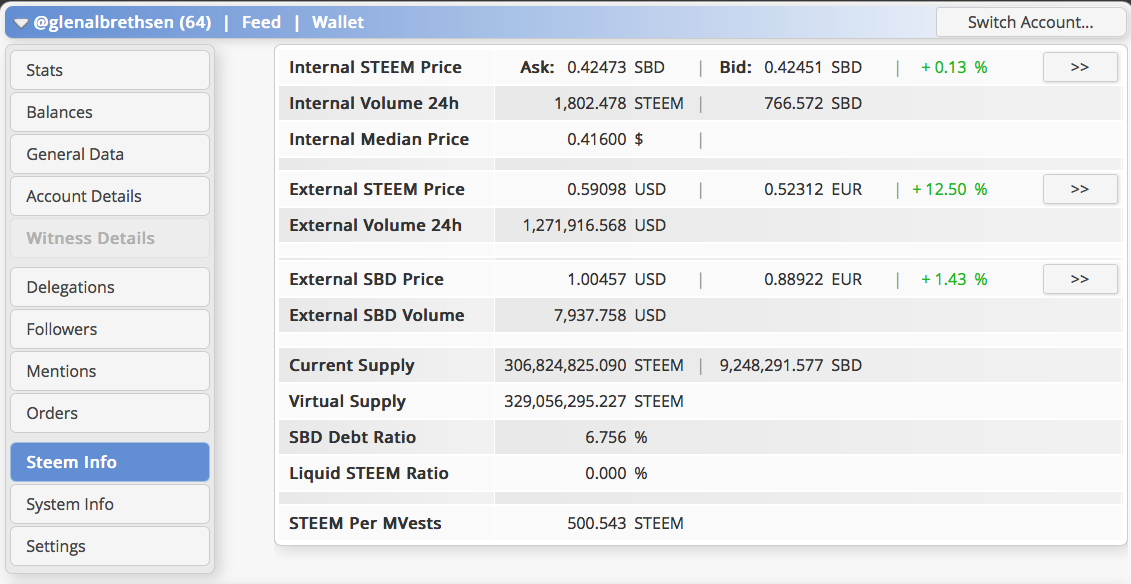Open the Balances sidebar tab
This screenshot has width=1131, height=584.
[110, 112]
